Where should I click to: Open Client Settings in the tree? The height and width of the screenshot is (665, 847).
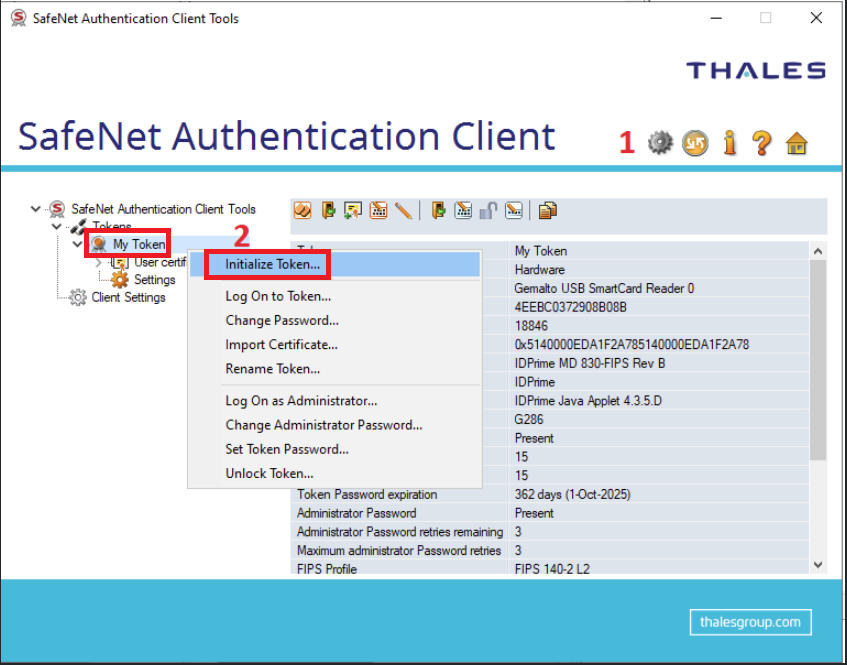(x=128, y=297)
